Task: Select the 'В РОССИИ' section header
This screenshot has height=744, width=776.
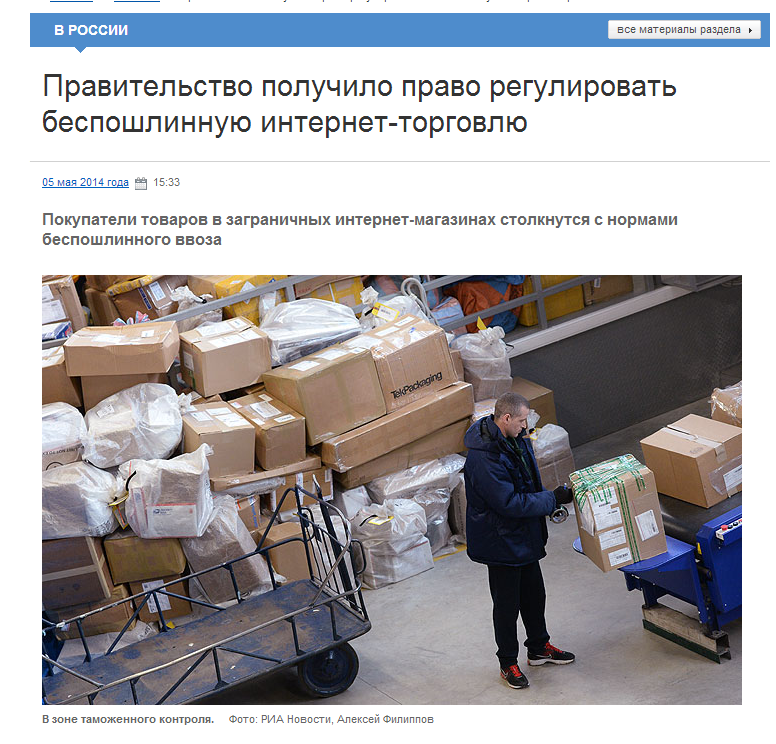Action: tap(91, 30)
